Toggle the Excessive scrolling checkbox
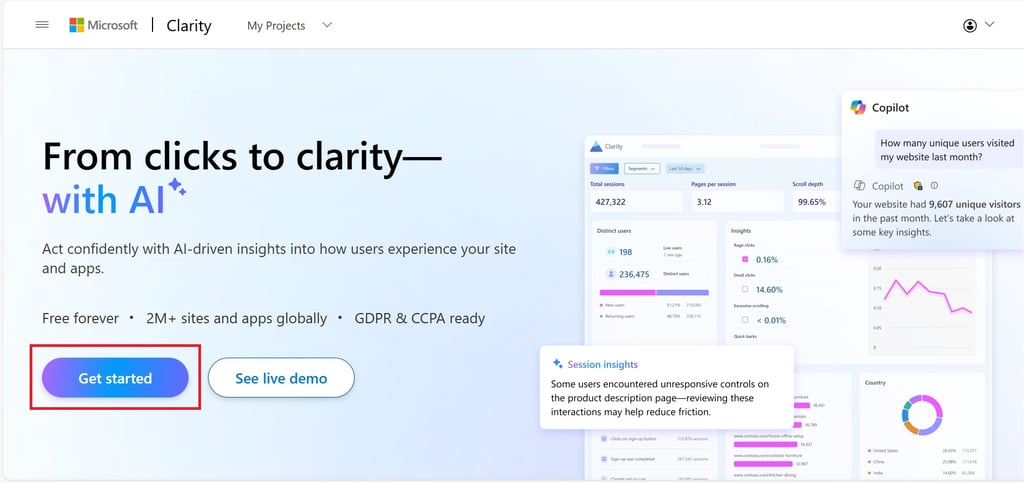 pyautogui.click(x=744, y=320)
